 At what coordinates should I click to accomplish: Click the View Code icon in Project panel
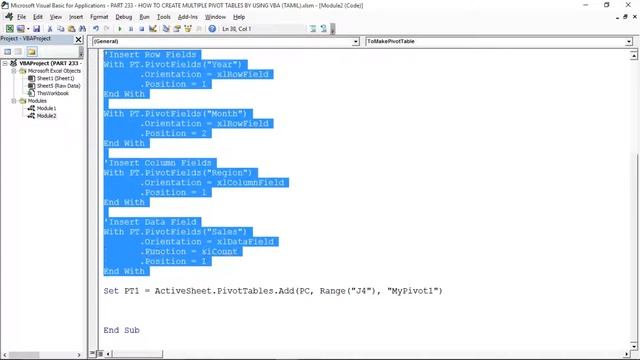[x=8, y=51]
